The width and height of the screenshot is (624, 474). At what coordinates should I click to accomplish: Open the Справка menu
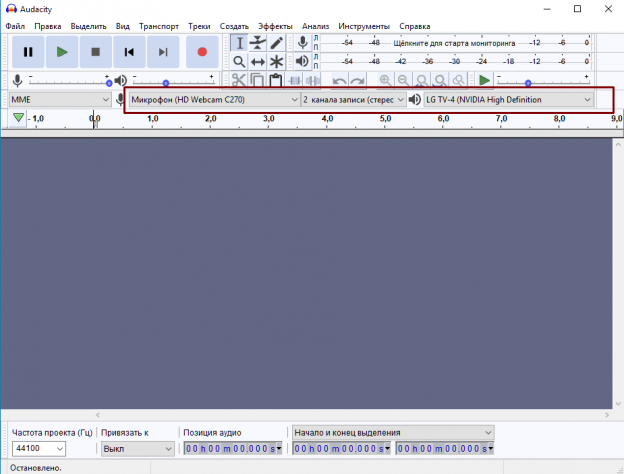(x=415, y=26)
